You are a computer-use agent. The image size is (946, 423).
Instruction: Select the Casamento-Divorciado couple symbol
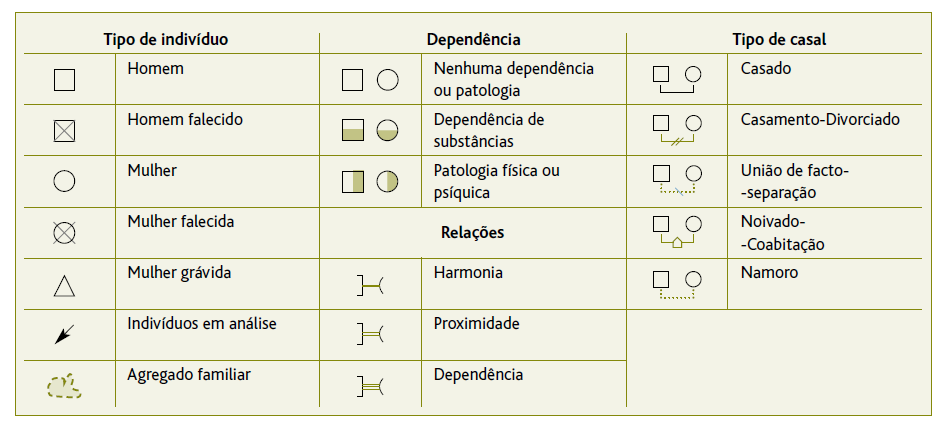click(x=675, y=130)
